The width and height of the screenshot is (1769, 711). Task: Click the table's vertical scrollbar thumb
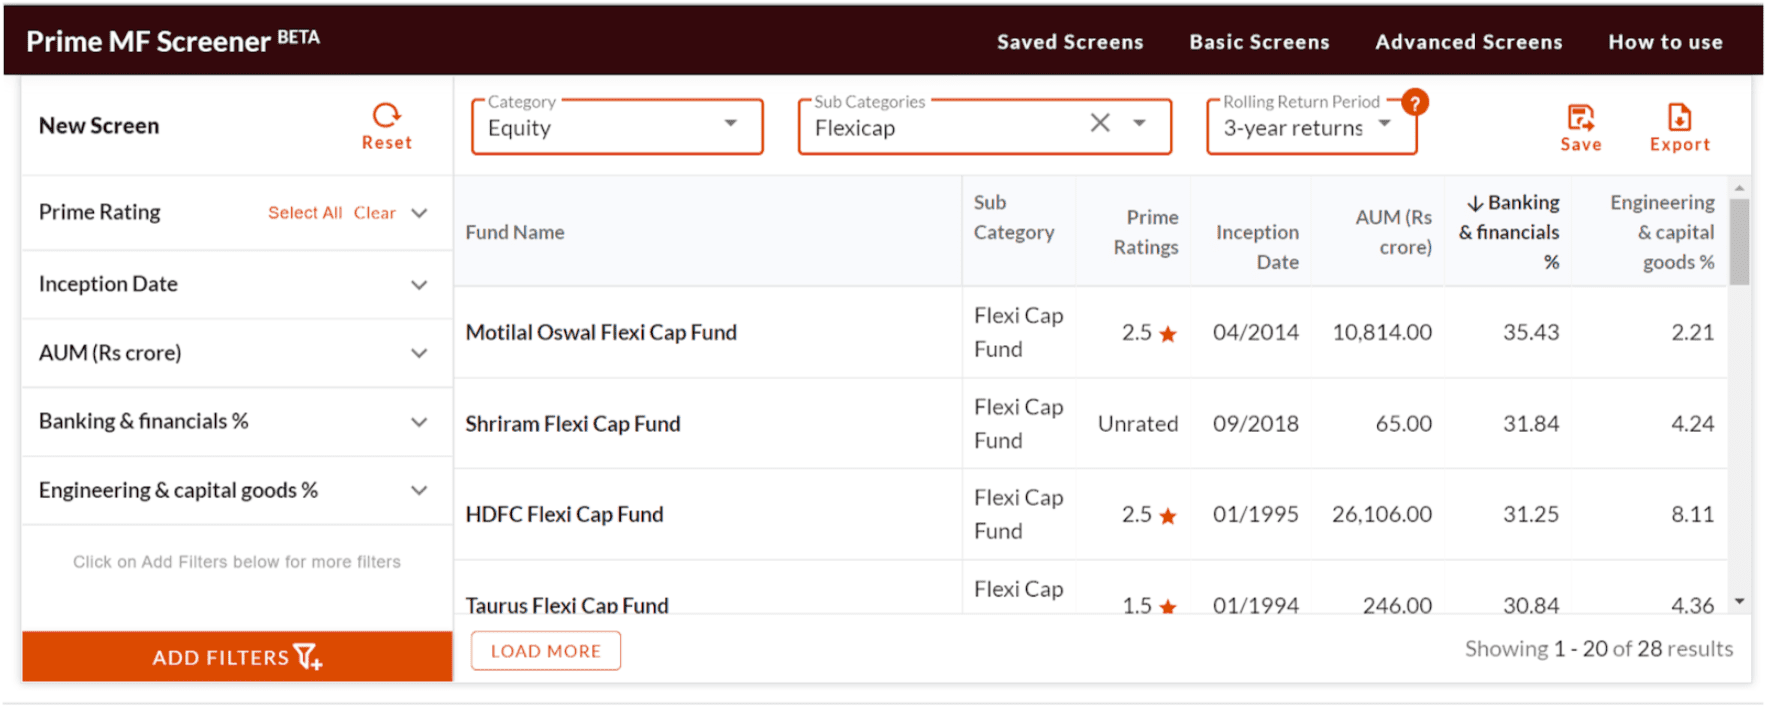click(1739, 242)
